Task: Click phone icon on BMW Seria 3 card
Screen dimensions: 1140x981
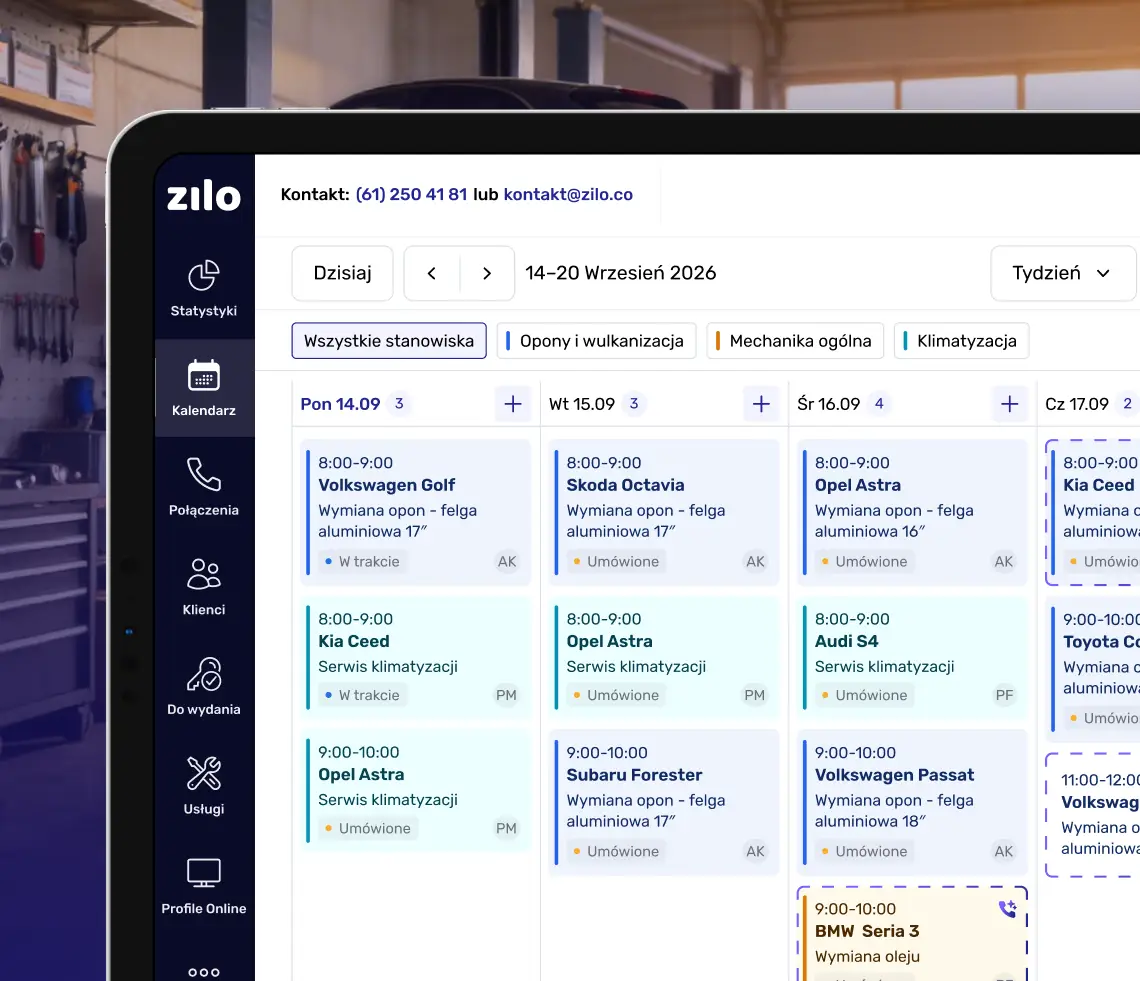Action: pyautogui.click(x=1007, y=908)
